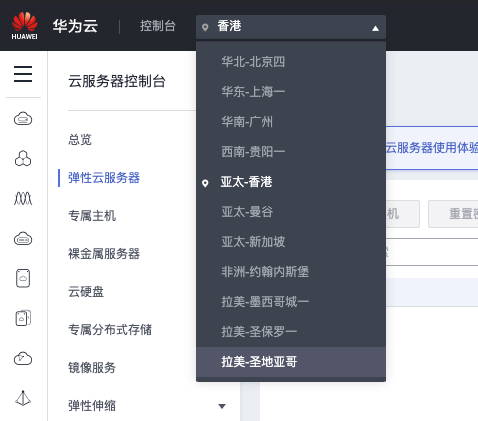The height and width of the screenshot is (421, 478).
Task: Open 裸金属服务器 in the sidebar
Action: 104,254
